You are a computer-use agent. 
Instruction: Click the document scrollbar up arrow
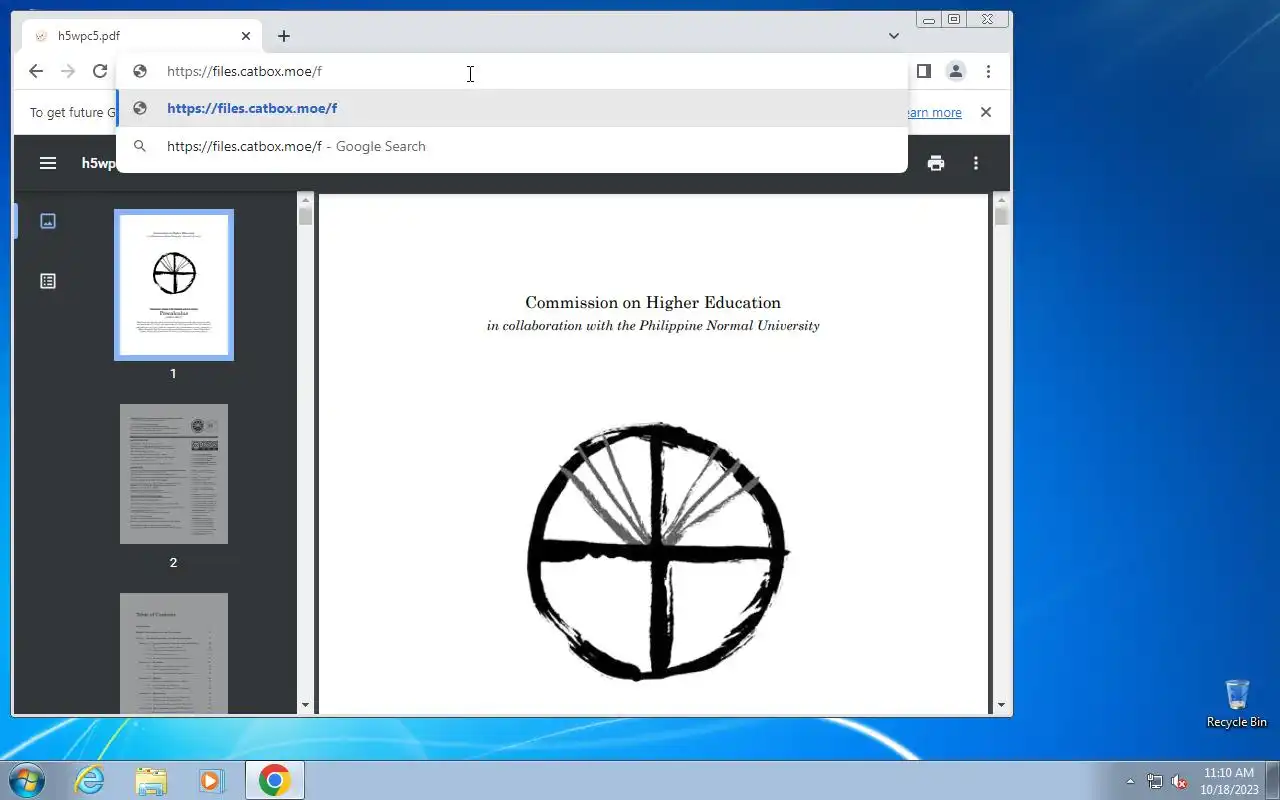tap(1001, 198)
